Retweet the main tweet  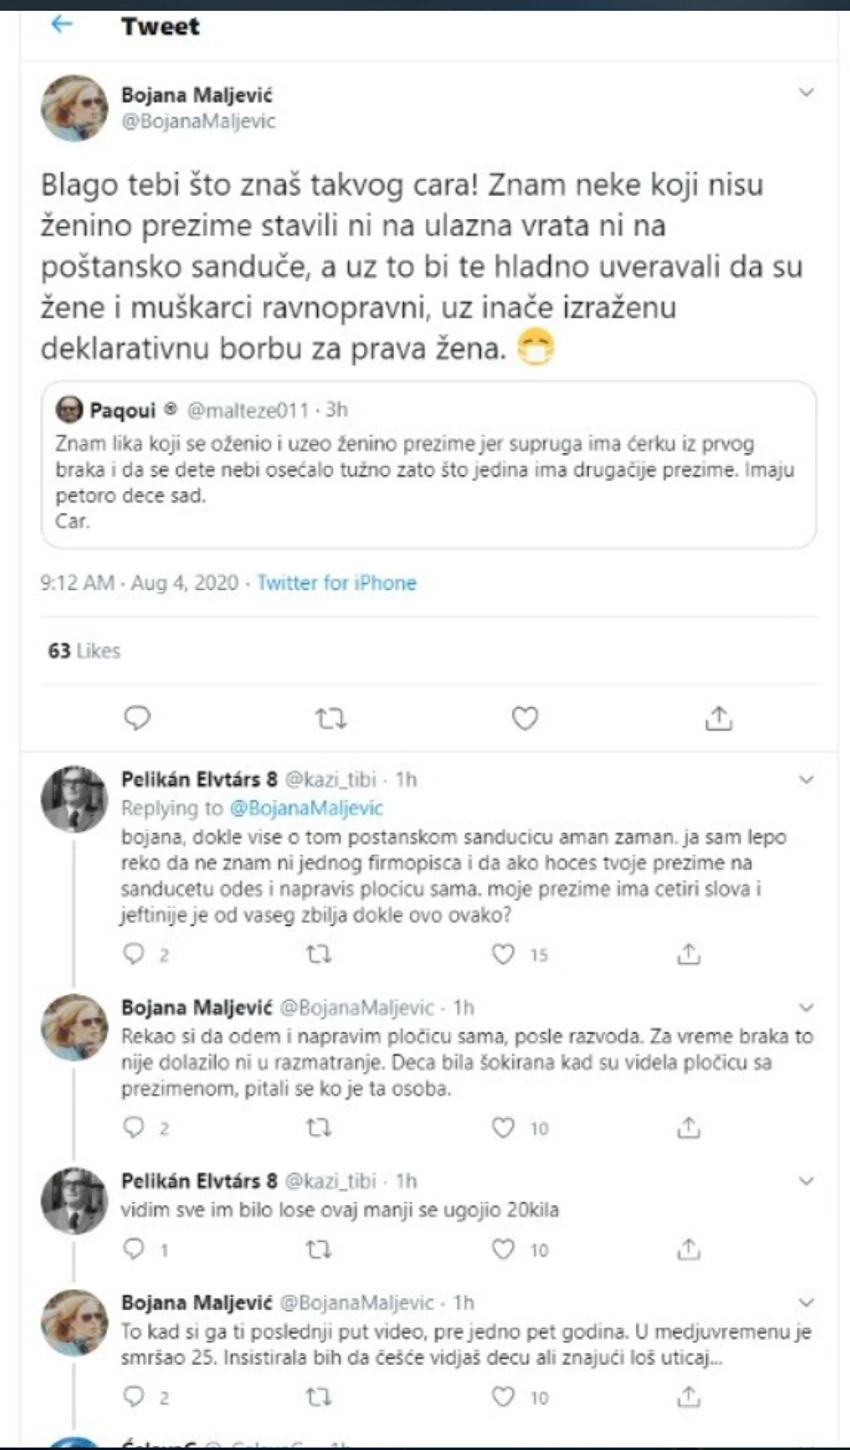331,718
